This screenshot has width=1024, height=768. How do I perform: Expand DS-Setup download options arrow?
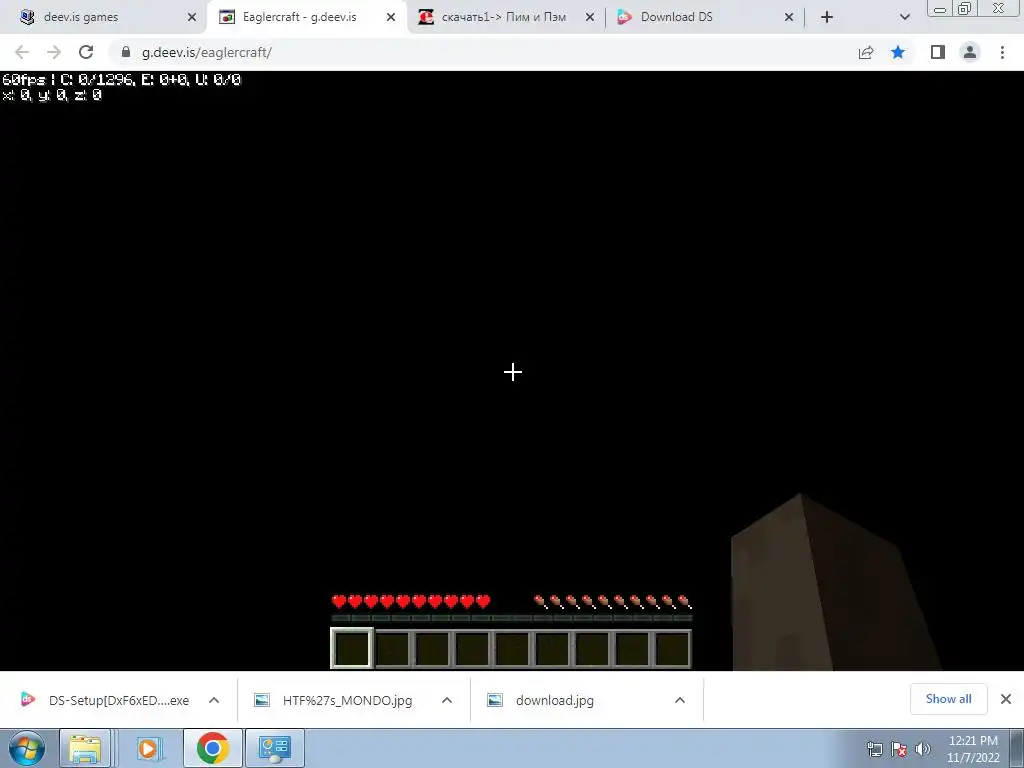(x=214, y=700)
